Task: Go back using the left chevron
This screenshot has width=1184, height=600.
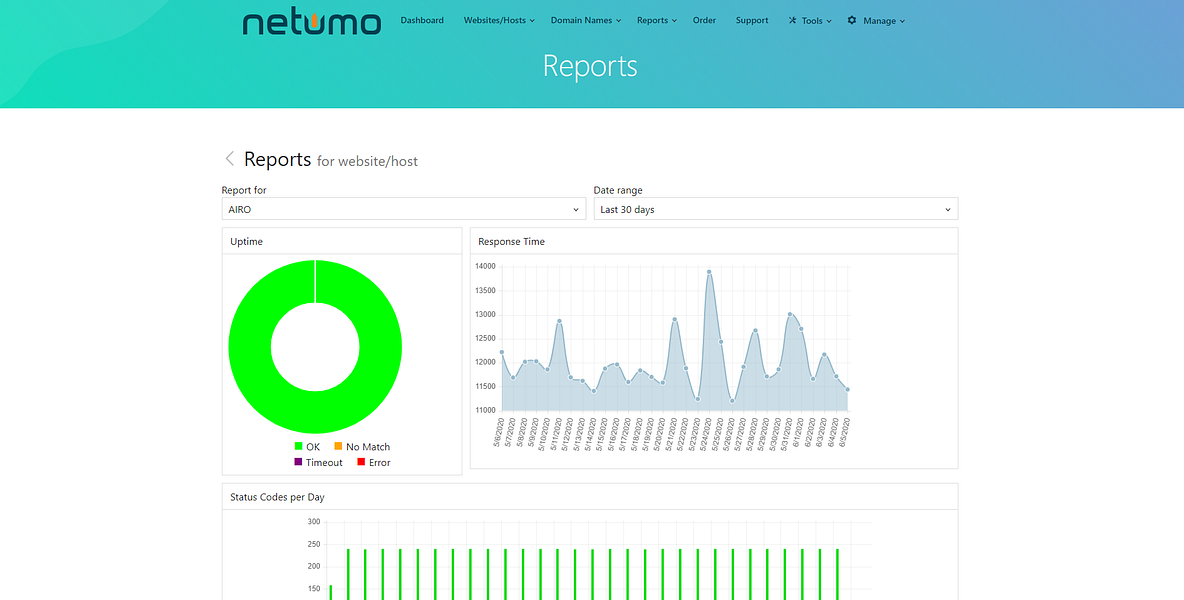Action: click(230, 158)
